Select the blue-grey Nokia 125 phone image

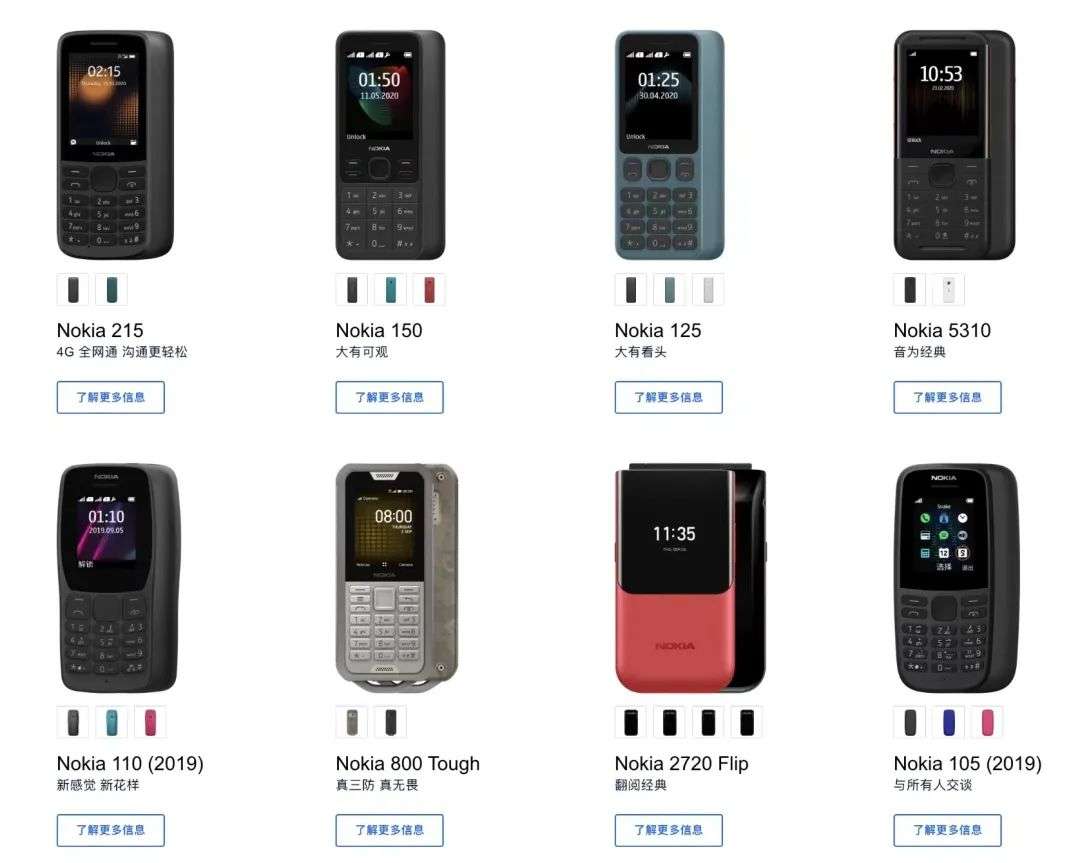click(669, 145)
